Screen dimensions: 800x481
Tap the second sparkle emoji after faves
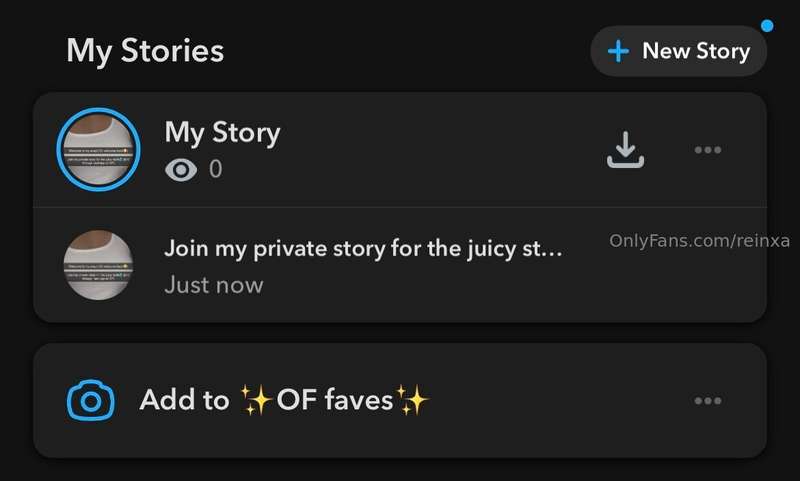[412, 400]
